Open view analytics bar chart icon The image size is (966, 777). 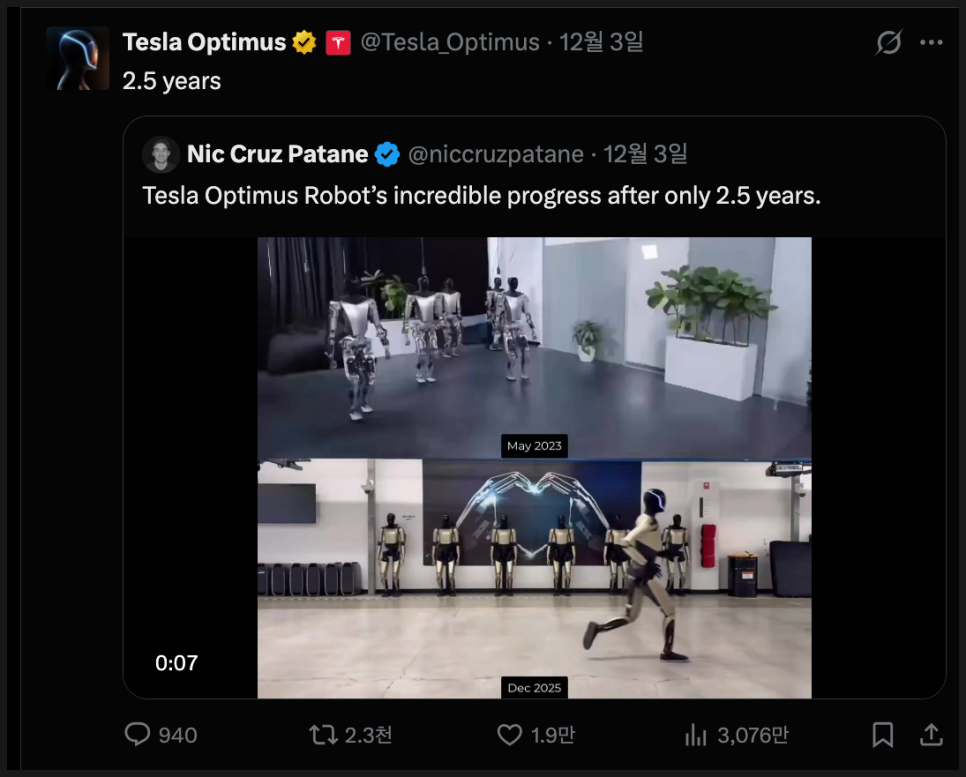point(696,735)
